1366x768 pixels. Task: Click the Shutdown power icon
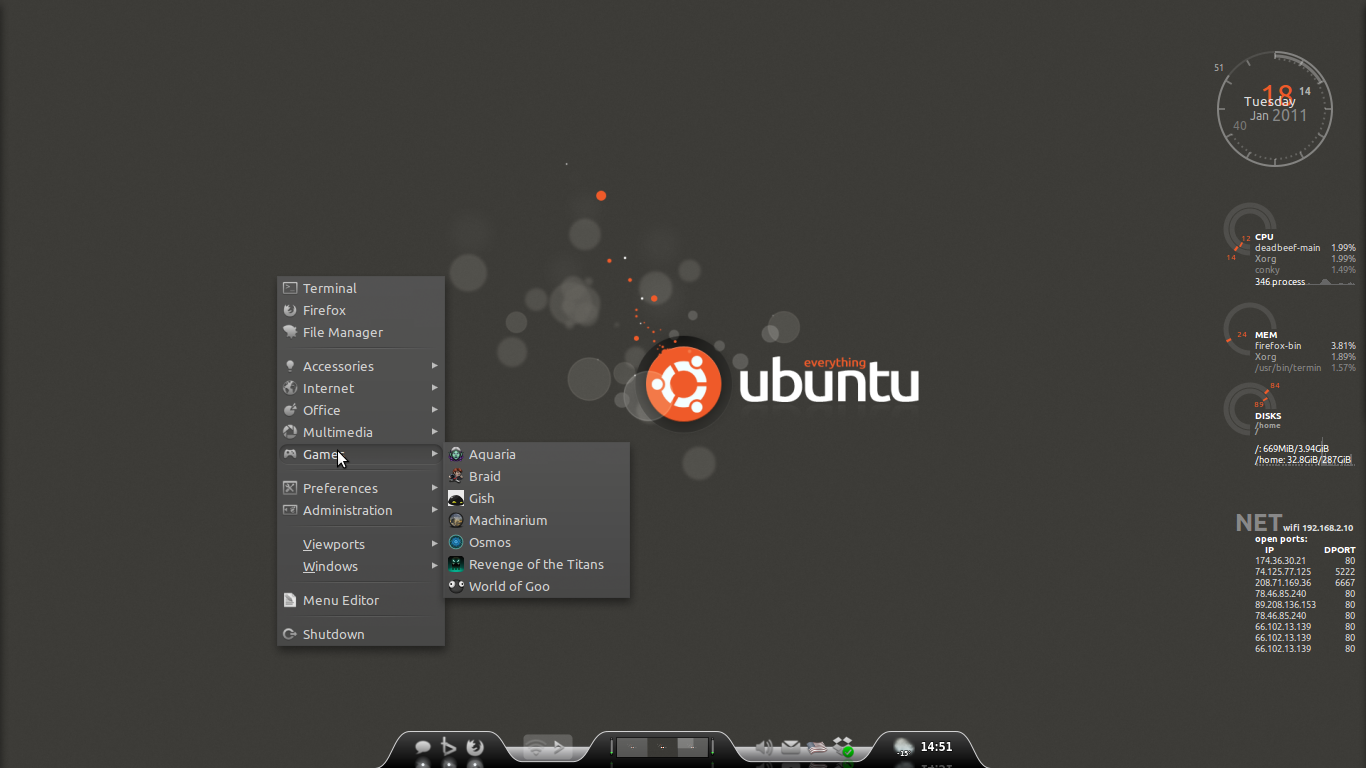coord(290,634)
